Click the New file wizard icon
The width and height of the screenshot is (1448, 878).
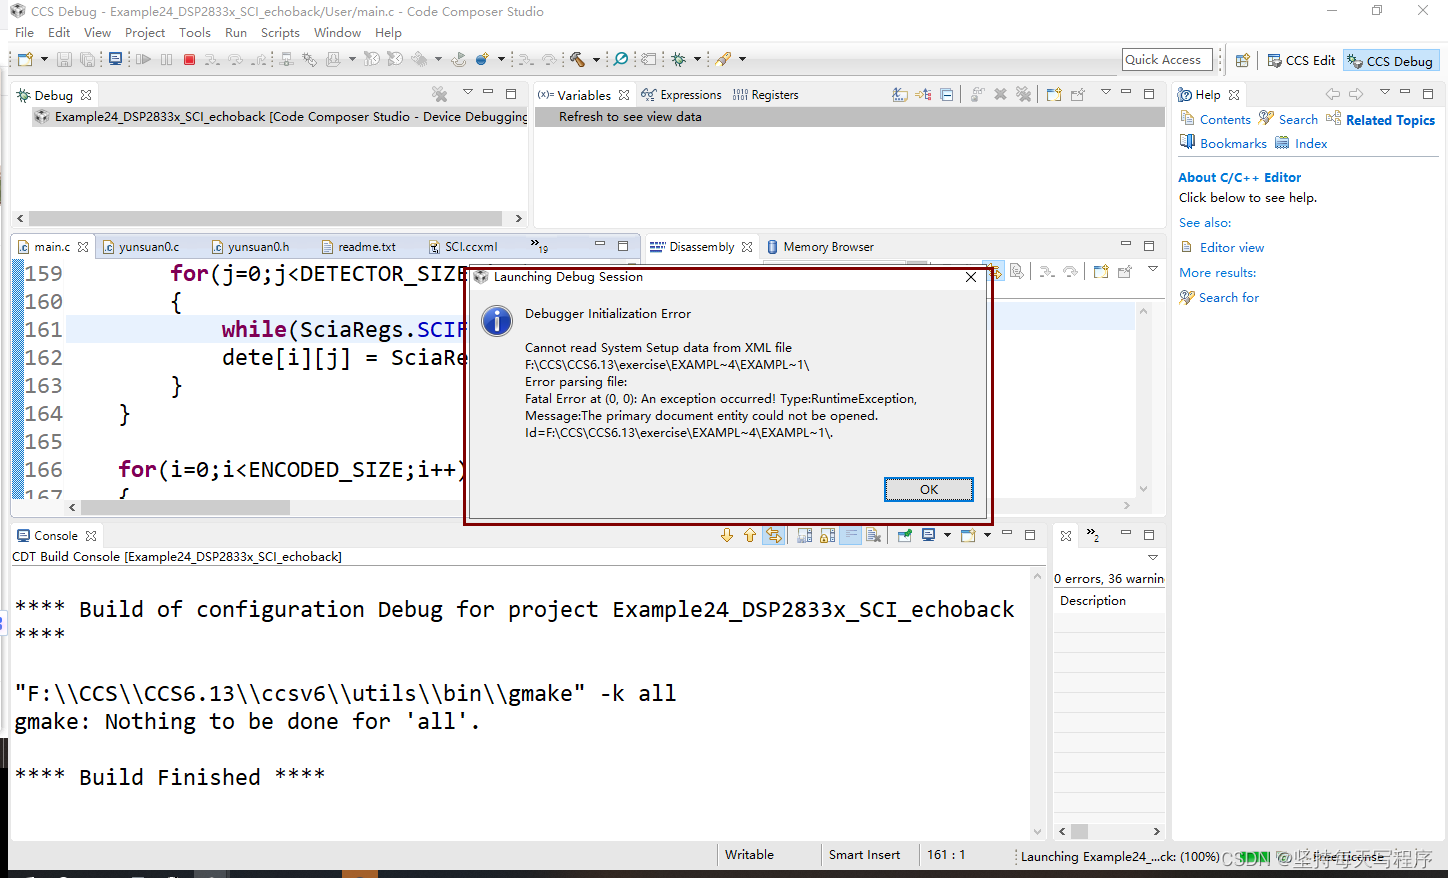click(25, 60)
